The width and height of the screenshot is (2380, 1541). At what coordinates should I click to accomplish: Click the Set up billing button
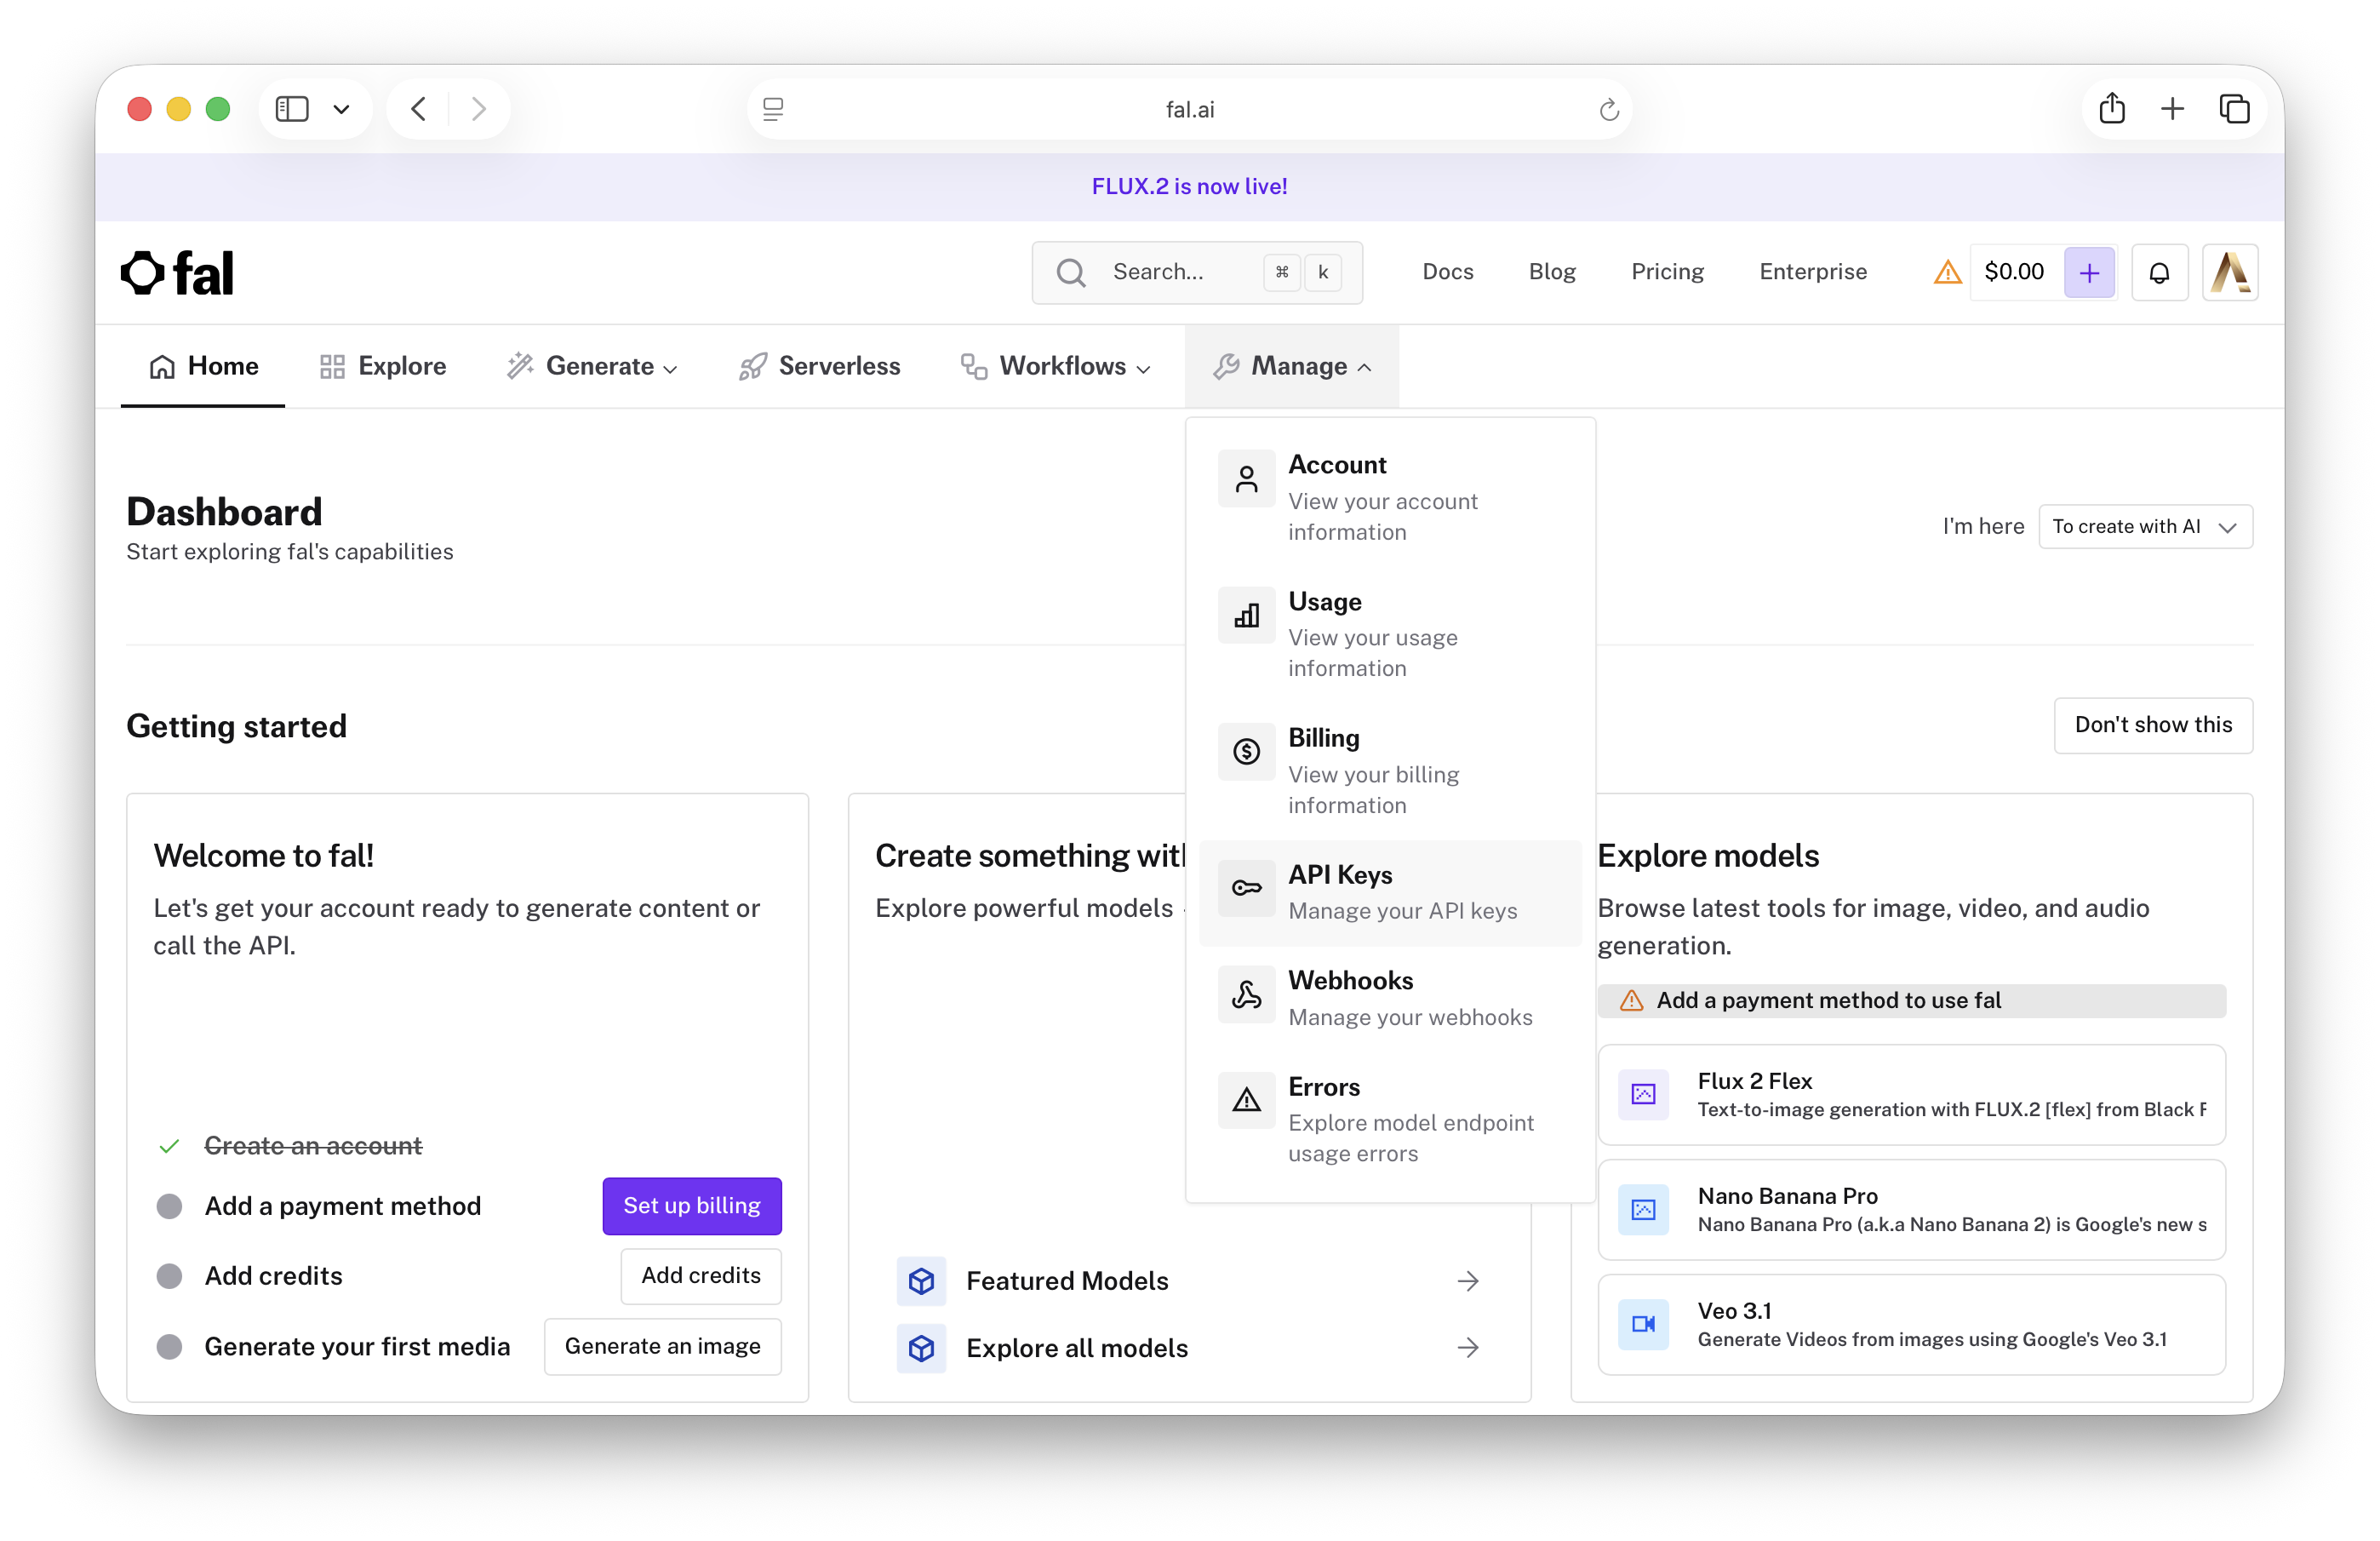tap(692, 1206)
